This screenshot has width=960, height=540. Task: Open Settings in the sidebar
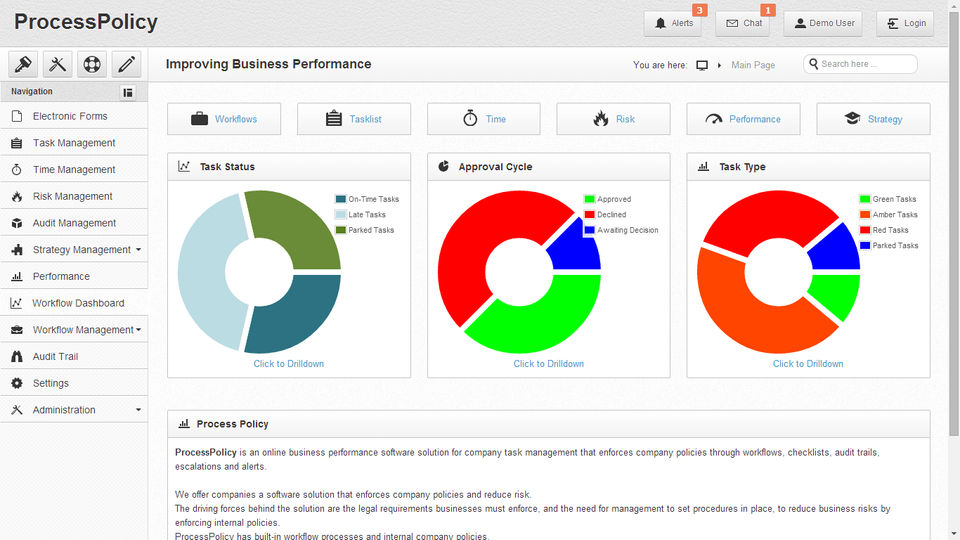pos(73,383)
